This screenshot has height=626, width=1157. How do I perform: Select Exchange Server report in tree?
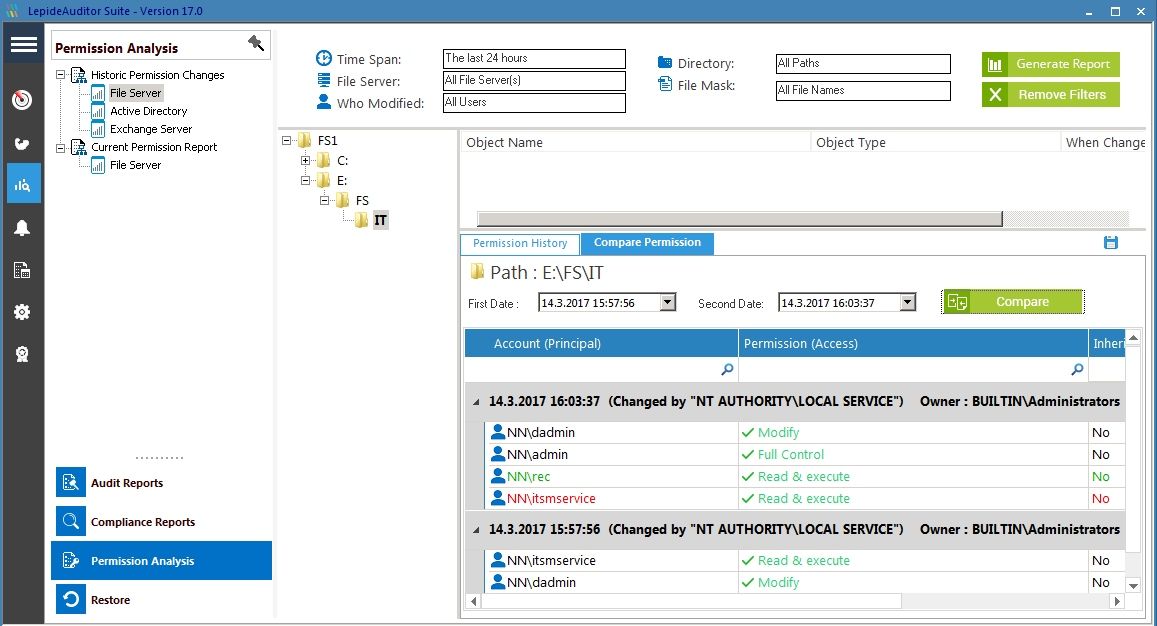click(151, 129)
